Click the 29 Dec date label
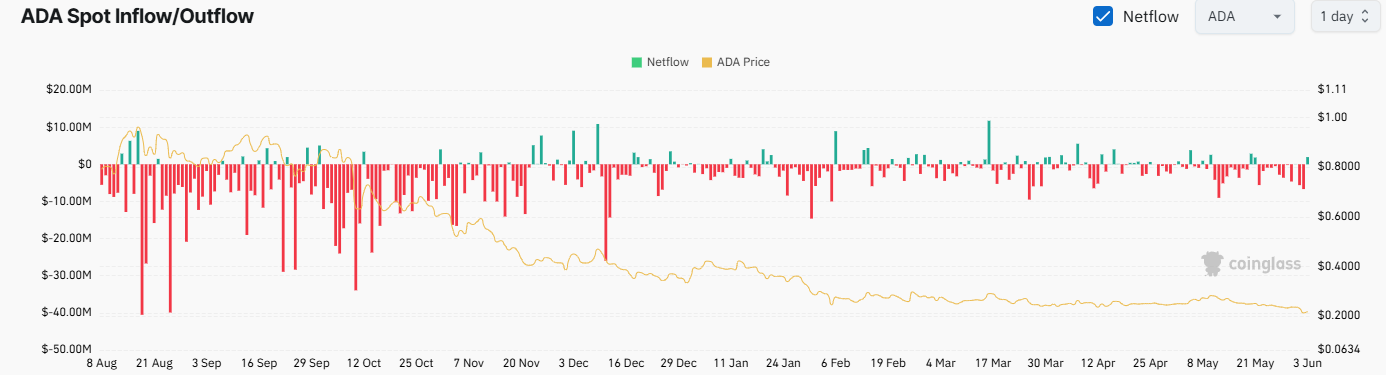This screenshot has width=1386, height=375. point(679,363)
